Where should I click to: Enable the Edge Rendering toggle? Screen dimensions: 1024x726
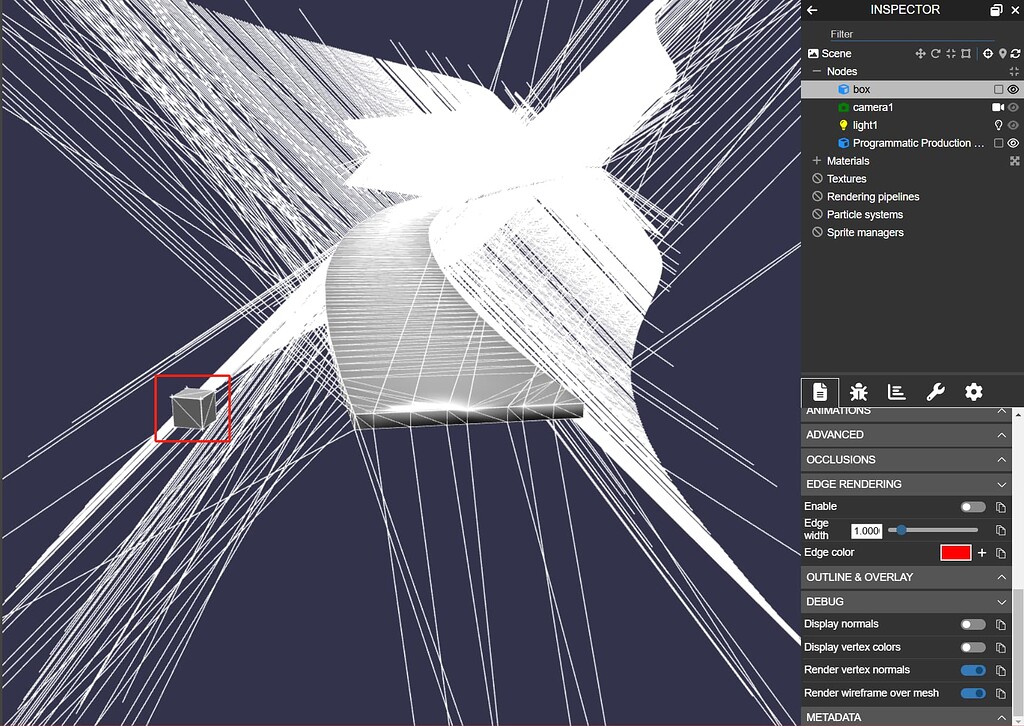[971, 506]
